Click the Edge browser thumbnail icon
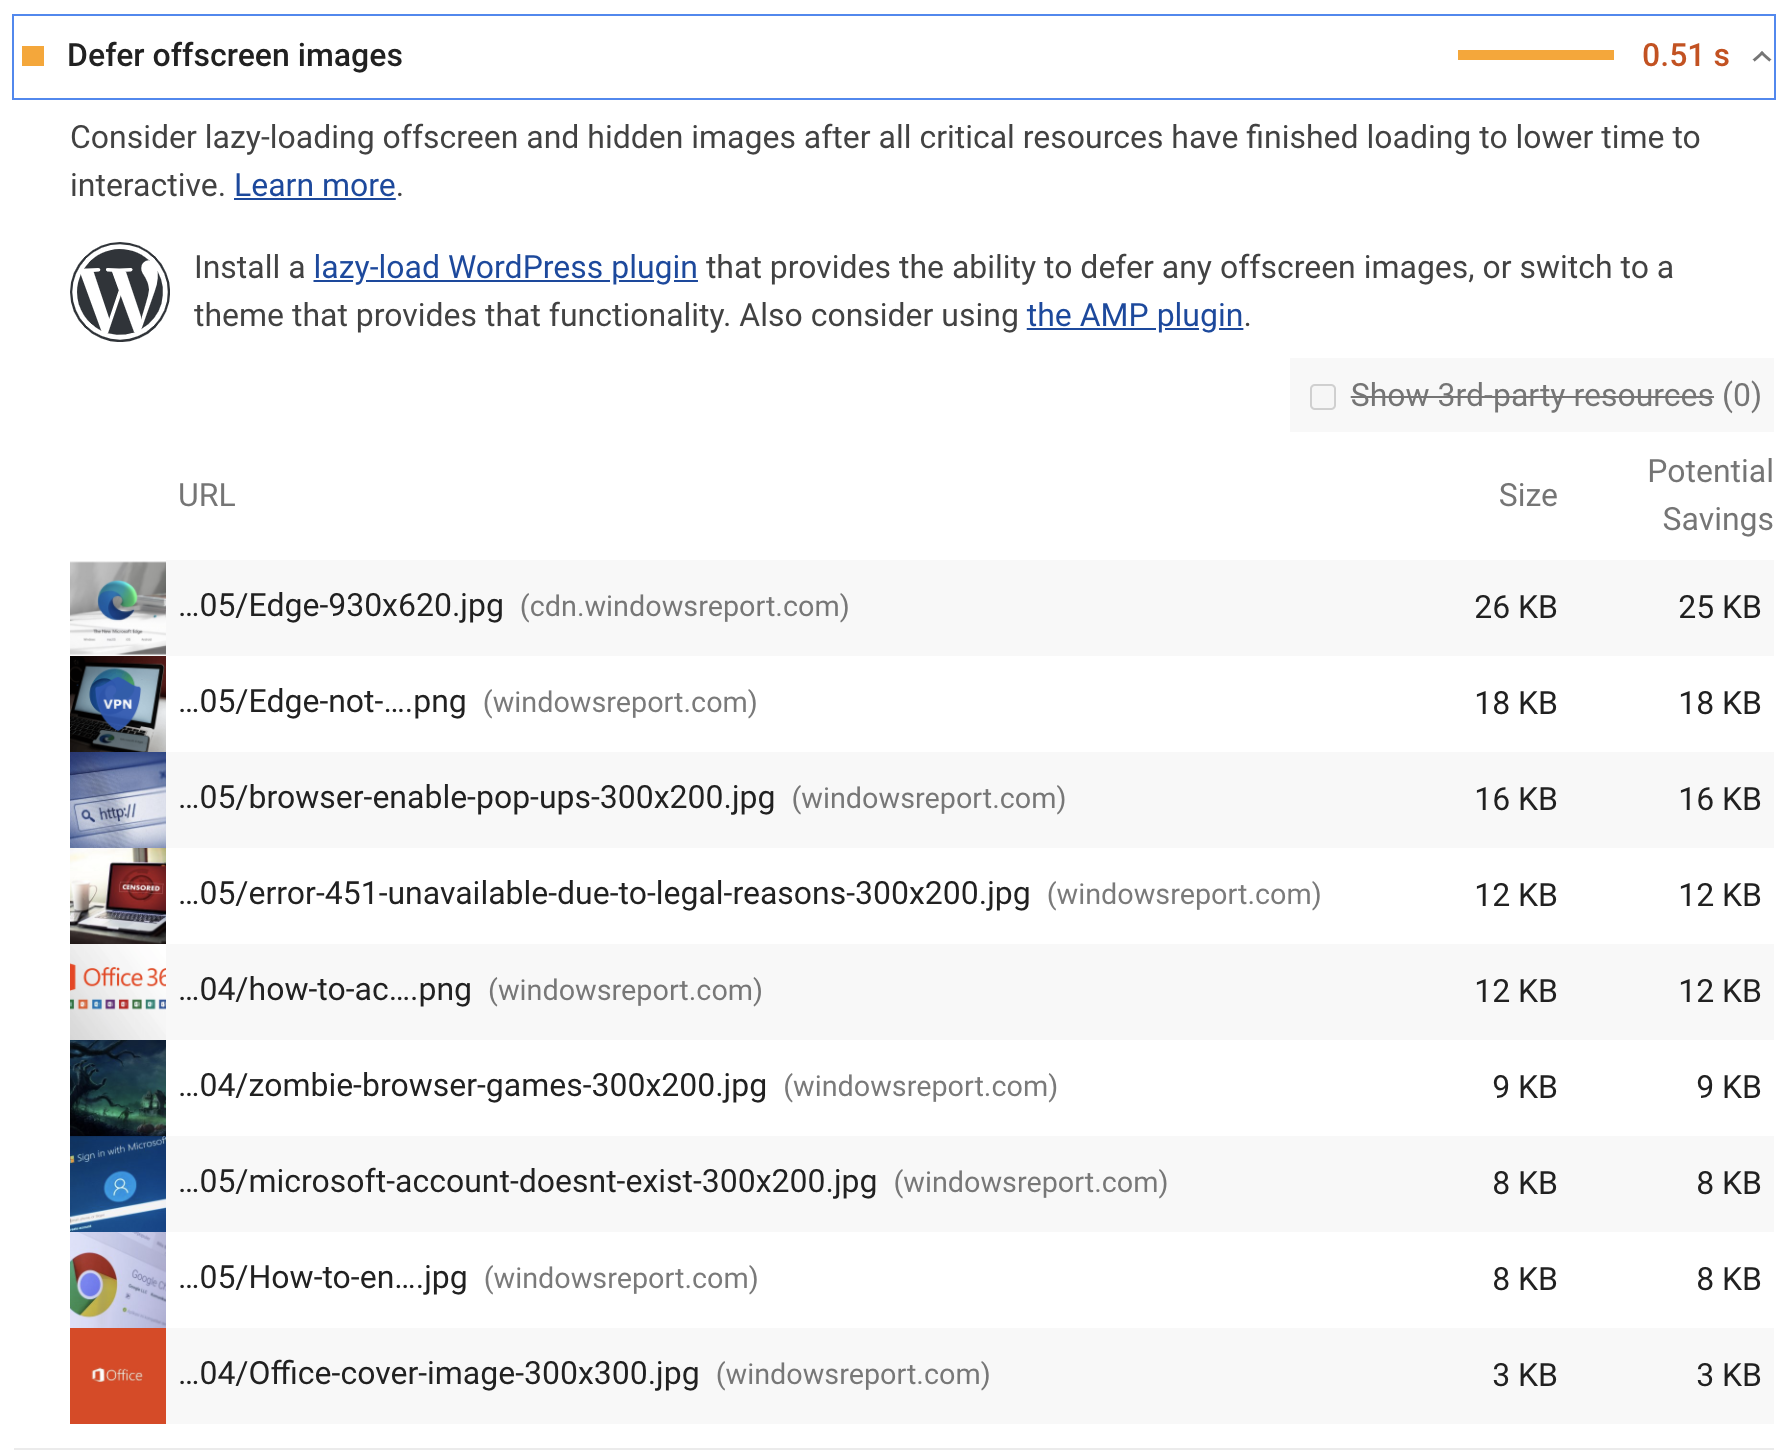The image size is (1786, 1454). tap(117, 606)
